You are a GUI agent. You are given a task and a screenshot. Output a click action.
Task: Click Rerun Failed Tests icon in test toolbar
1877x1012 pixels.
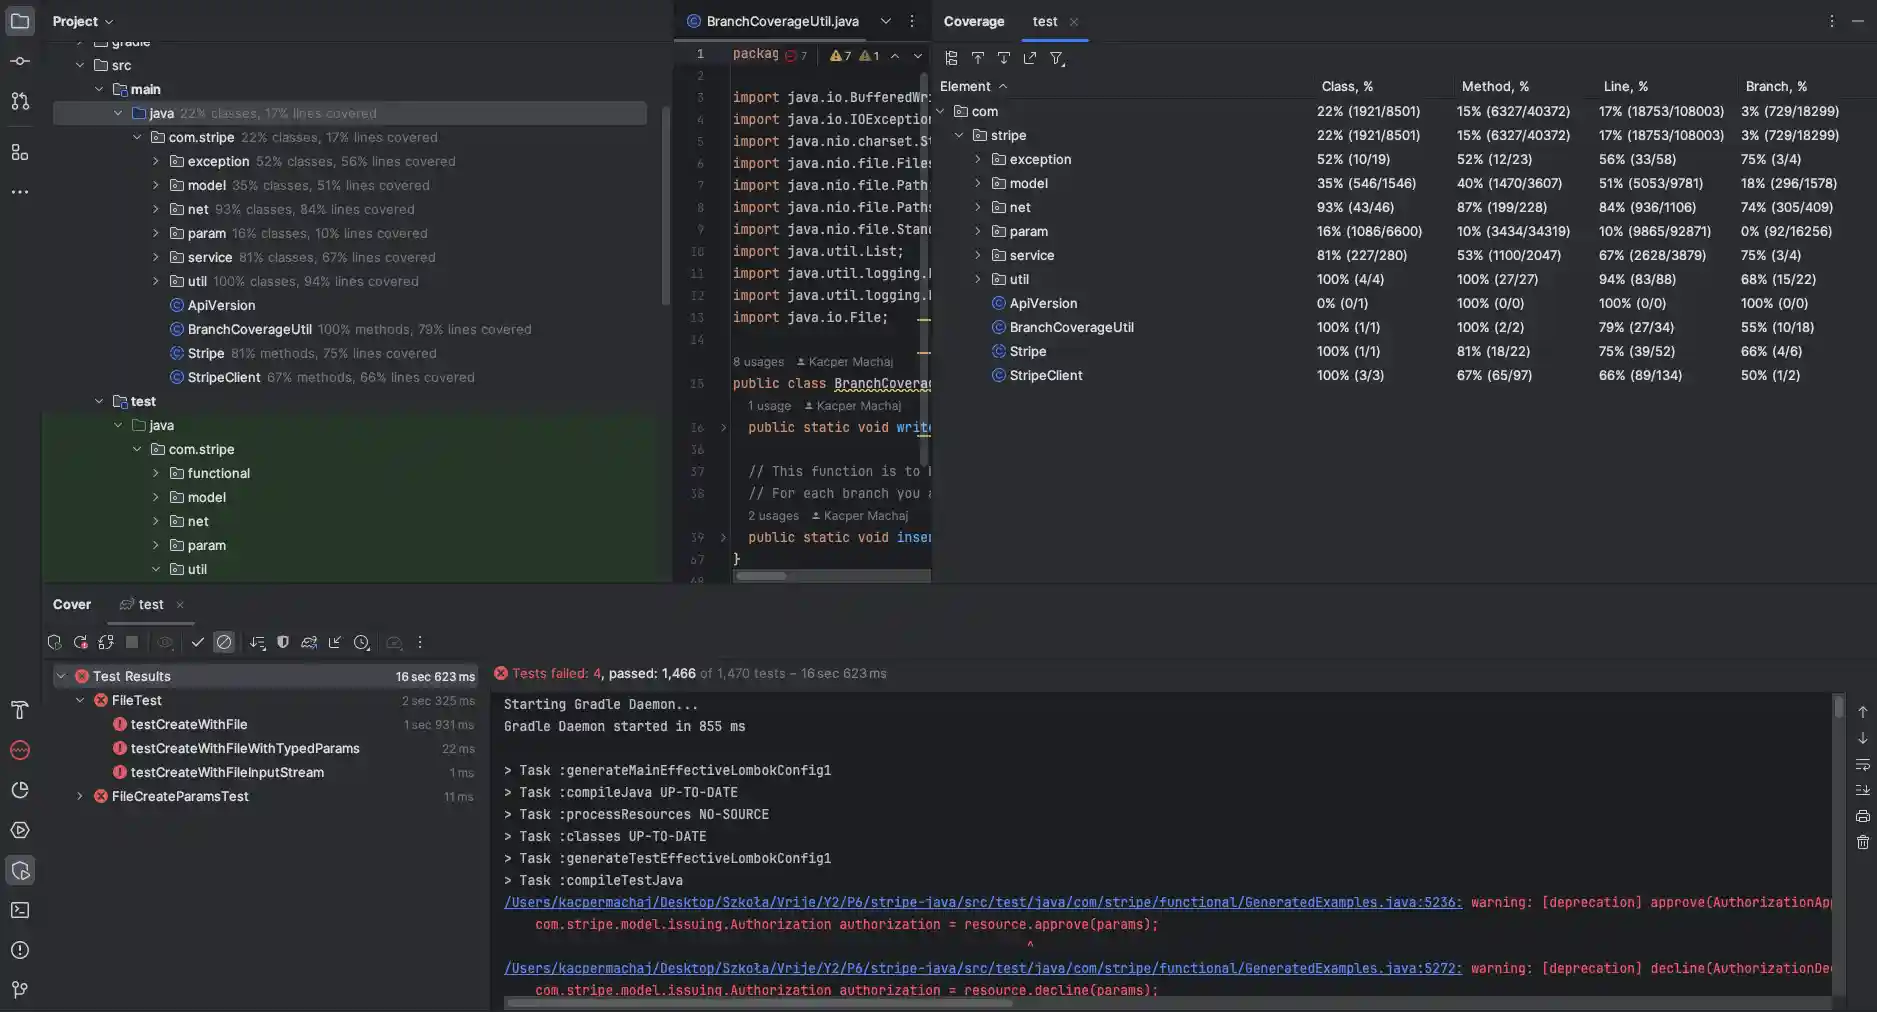pos(80,643)
